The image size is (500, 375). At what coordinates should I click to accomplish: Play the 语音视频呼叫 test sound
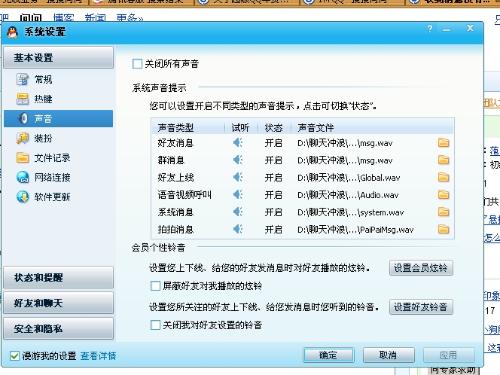click(237, 195)
